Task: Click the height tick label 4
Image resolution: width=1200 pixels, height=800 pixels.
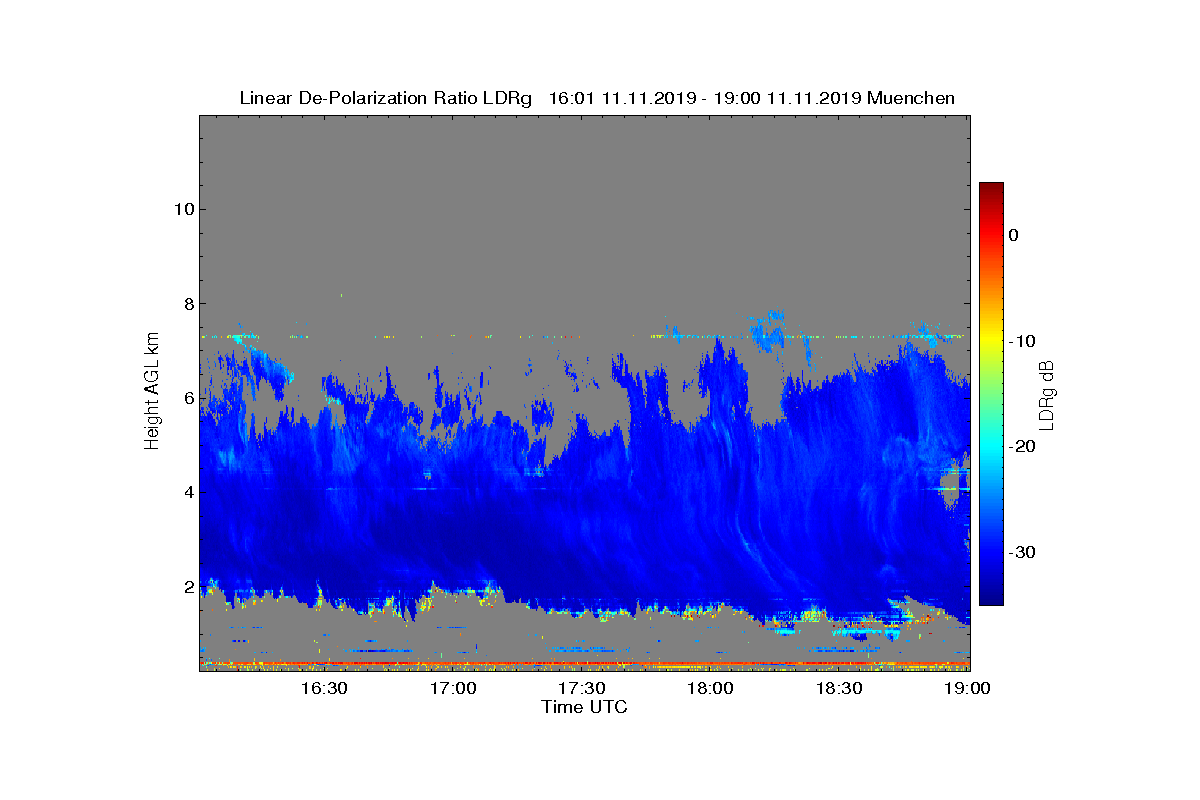Action: pyautogui.click(x=188, y=492)
